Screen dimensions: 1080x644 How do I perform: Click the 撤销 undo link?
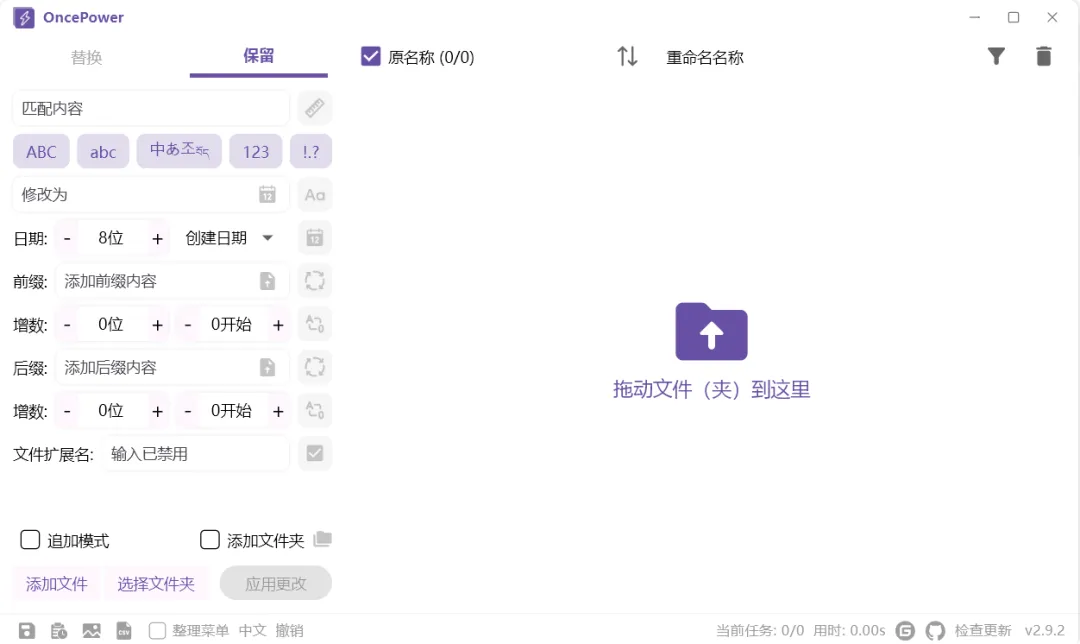289,630
